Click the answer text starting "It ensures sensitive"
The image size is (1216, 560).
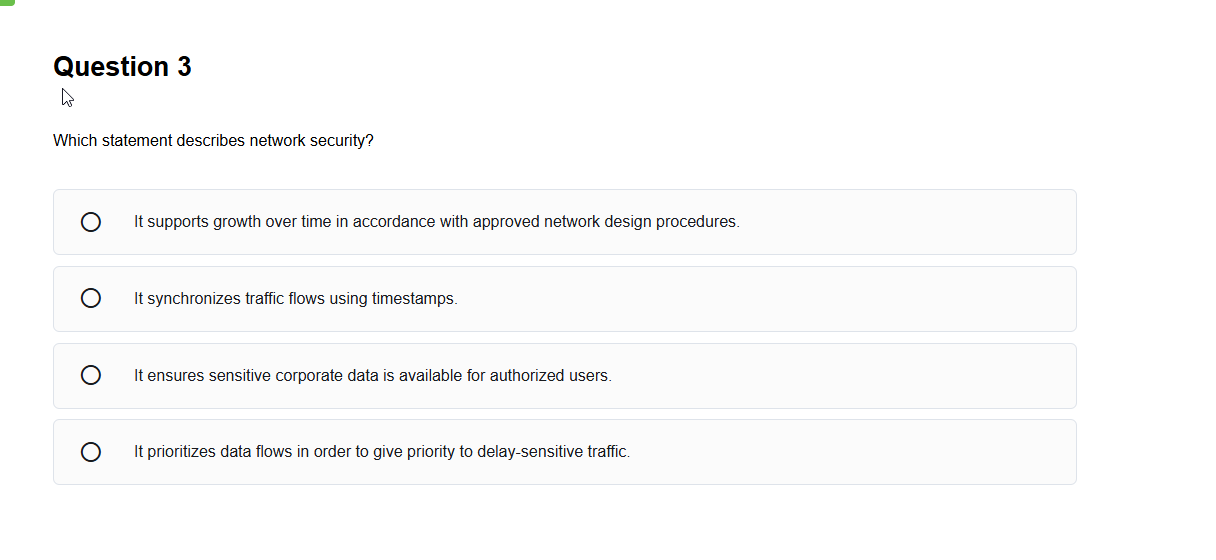[372, 376]
